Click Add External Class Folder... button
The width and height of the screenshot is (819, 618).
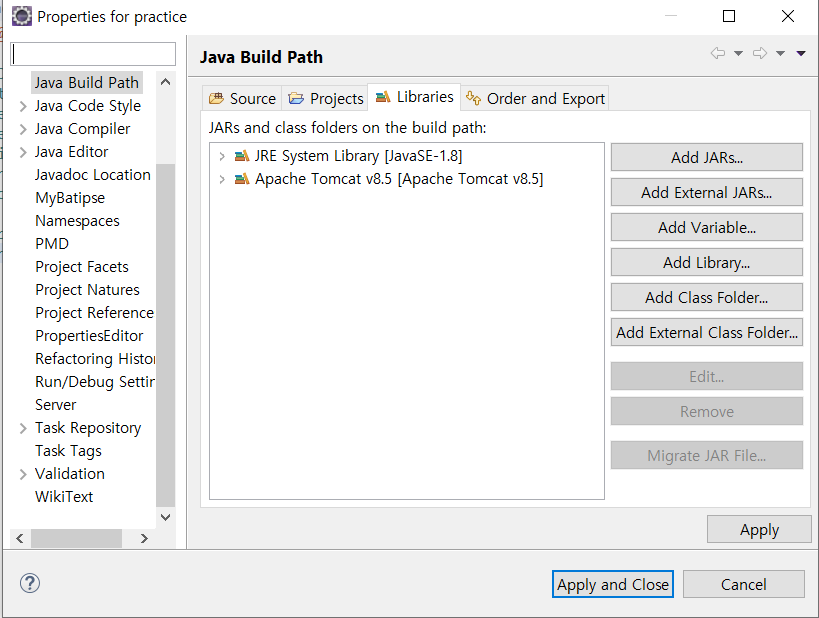[707, 332]
